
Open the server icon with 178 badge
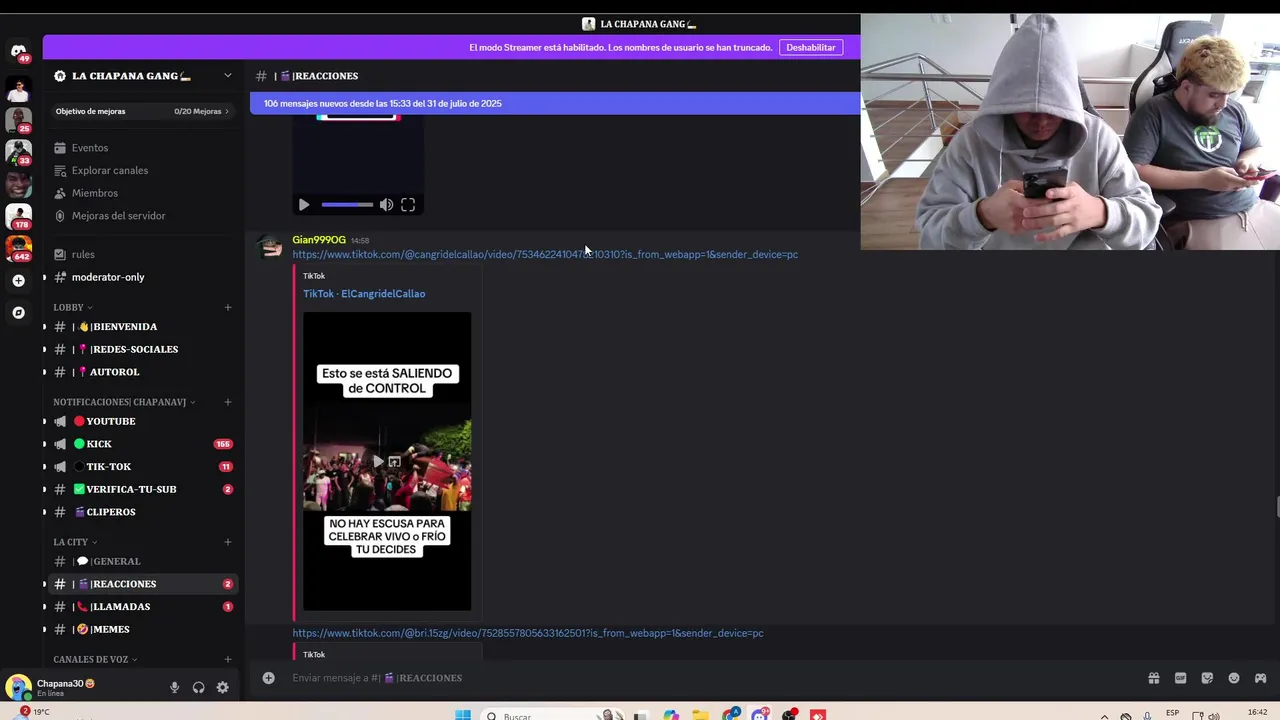pyautogui.click(x=18, y=217)
